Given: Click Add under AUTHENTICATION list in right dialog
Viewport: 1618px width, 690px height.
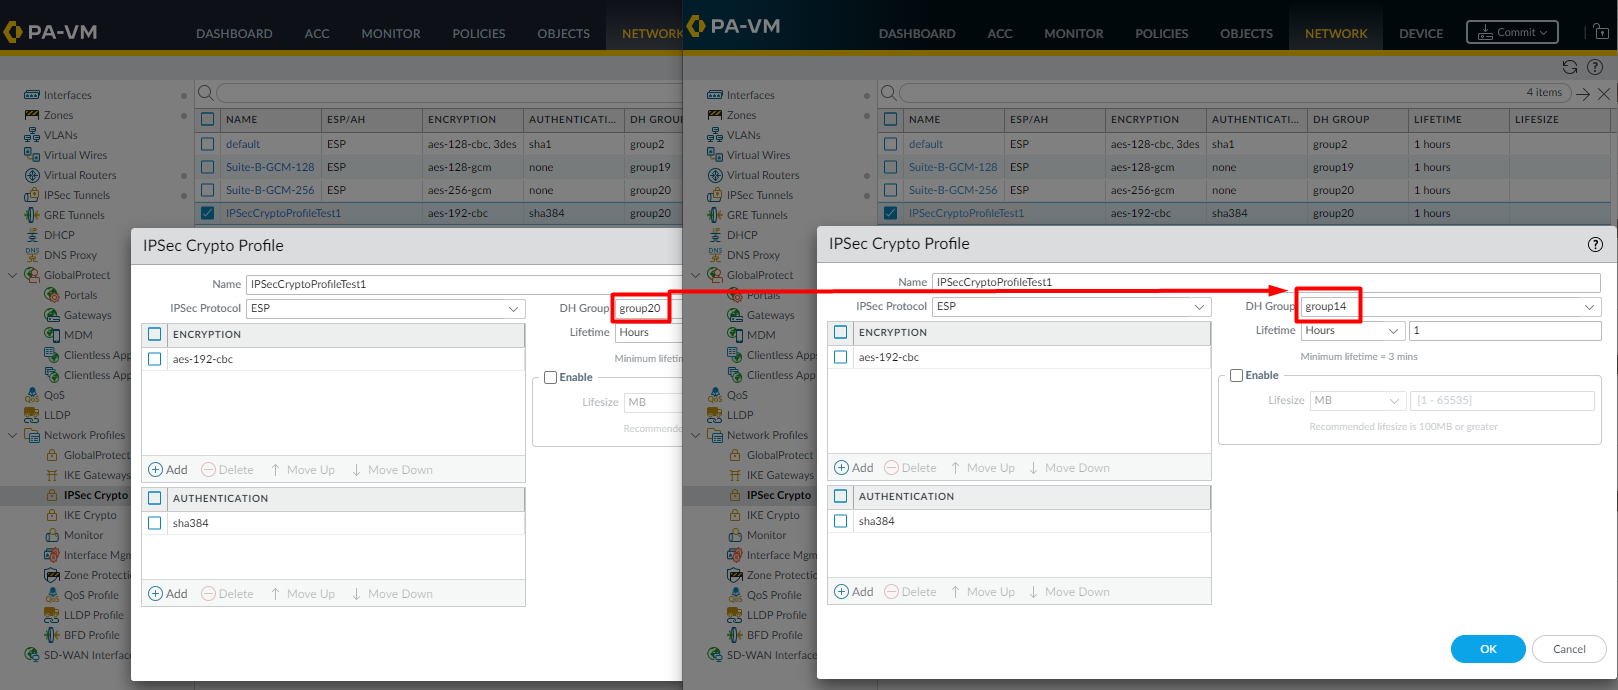Looking at the screenshot, I should coord(854,592).
